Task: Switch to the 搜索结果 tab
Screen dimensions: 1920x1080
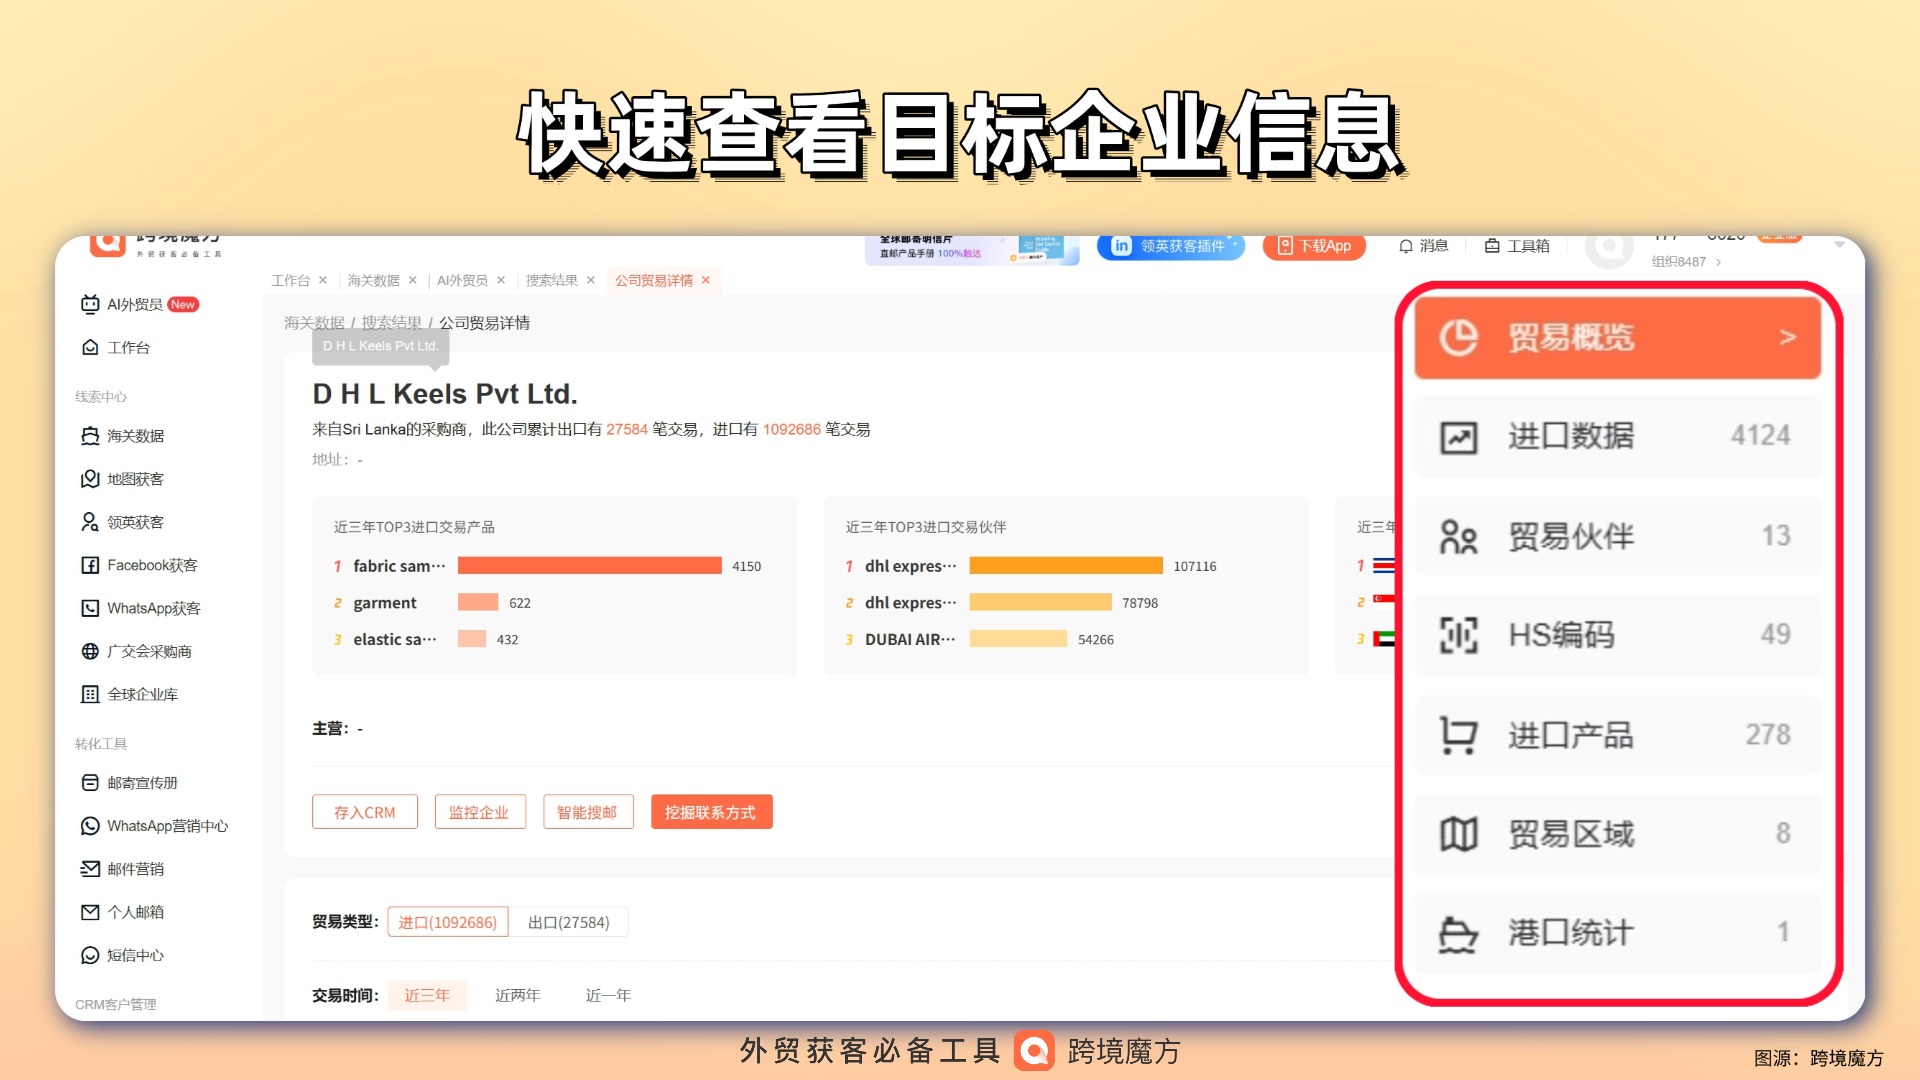Action: tap(551, 280)
